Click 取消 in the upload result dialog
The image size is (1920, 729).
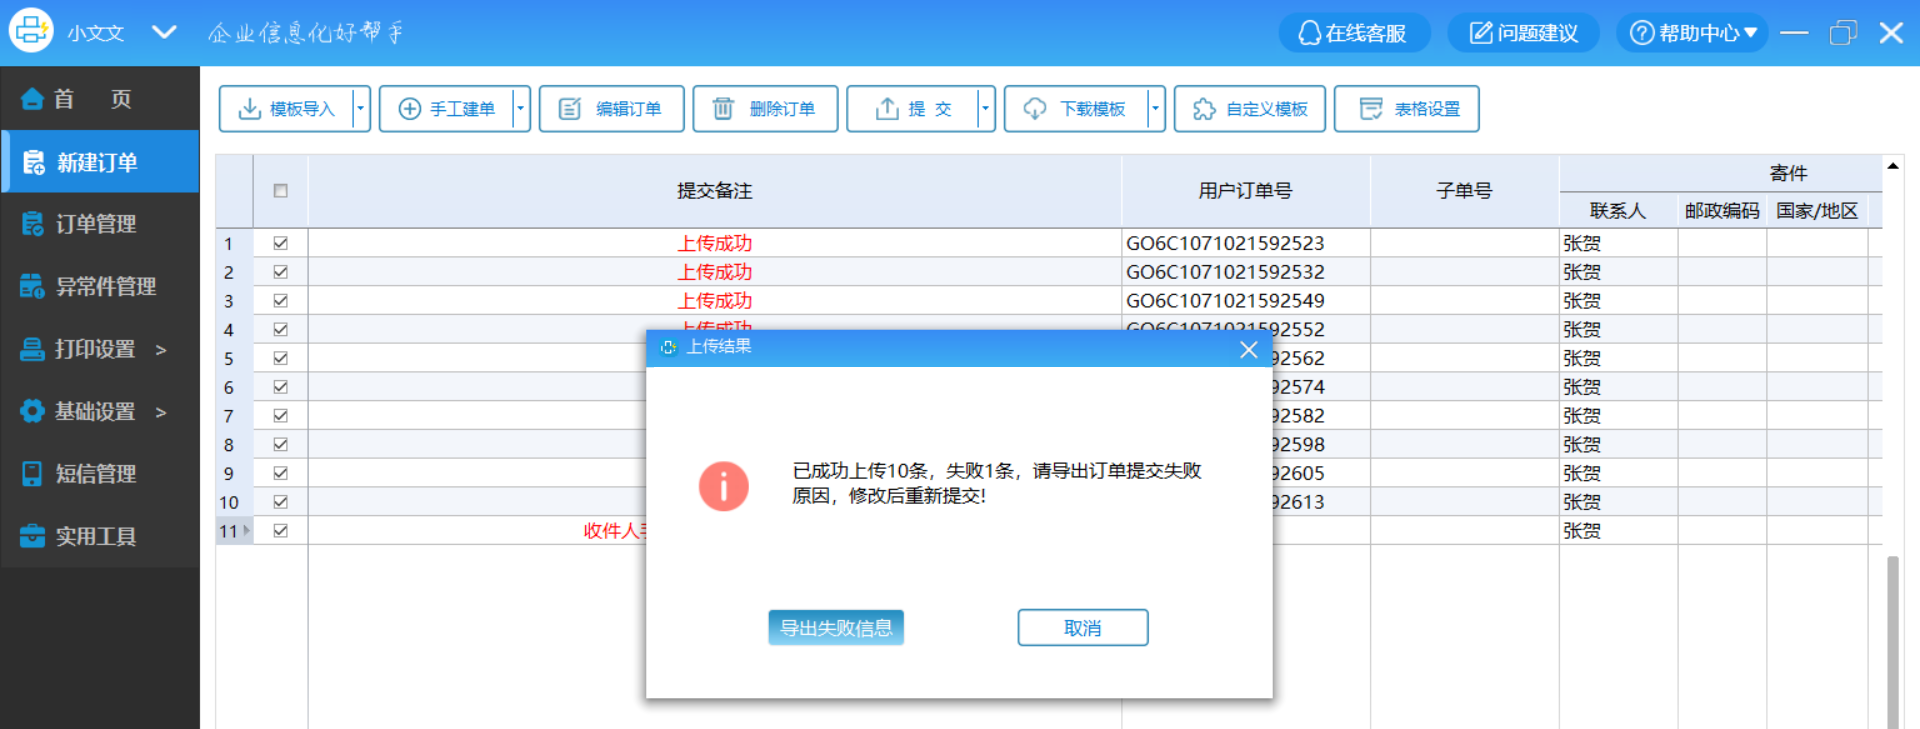[x=1083, y=628]
